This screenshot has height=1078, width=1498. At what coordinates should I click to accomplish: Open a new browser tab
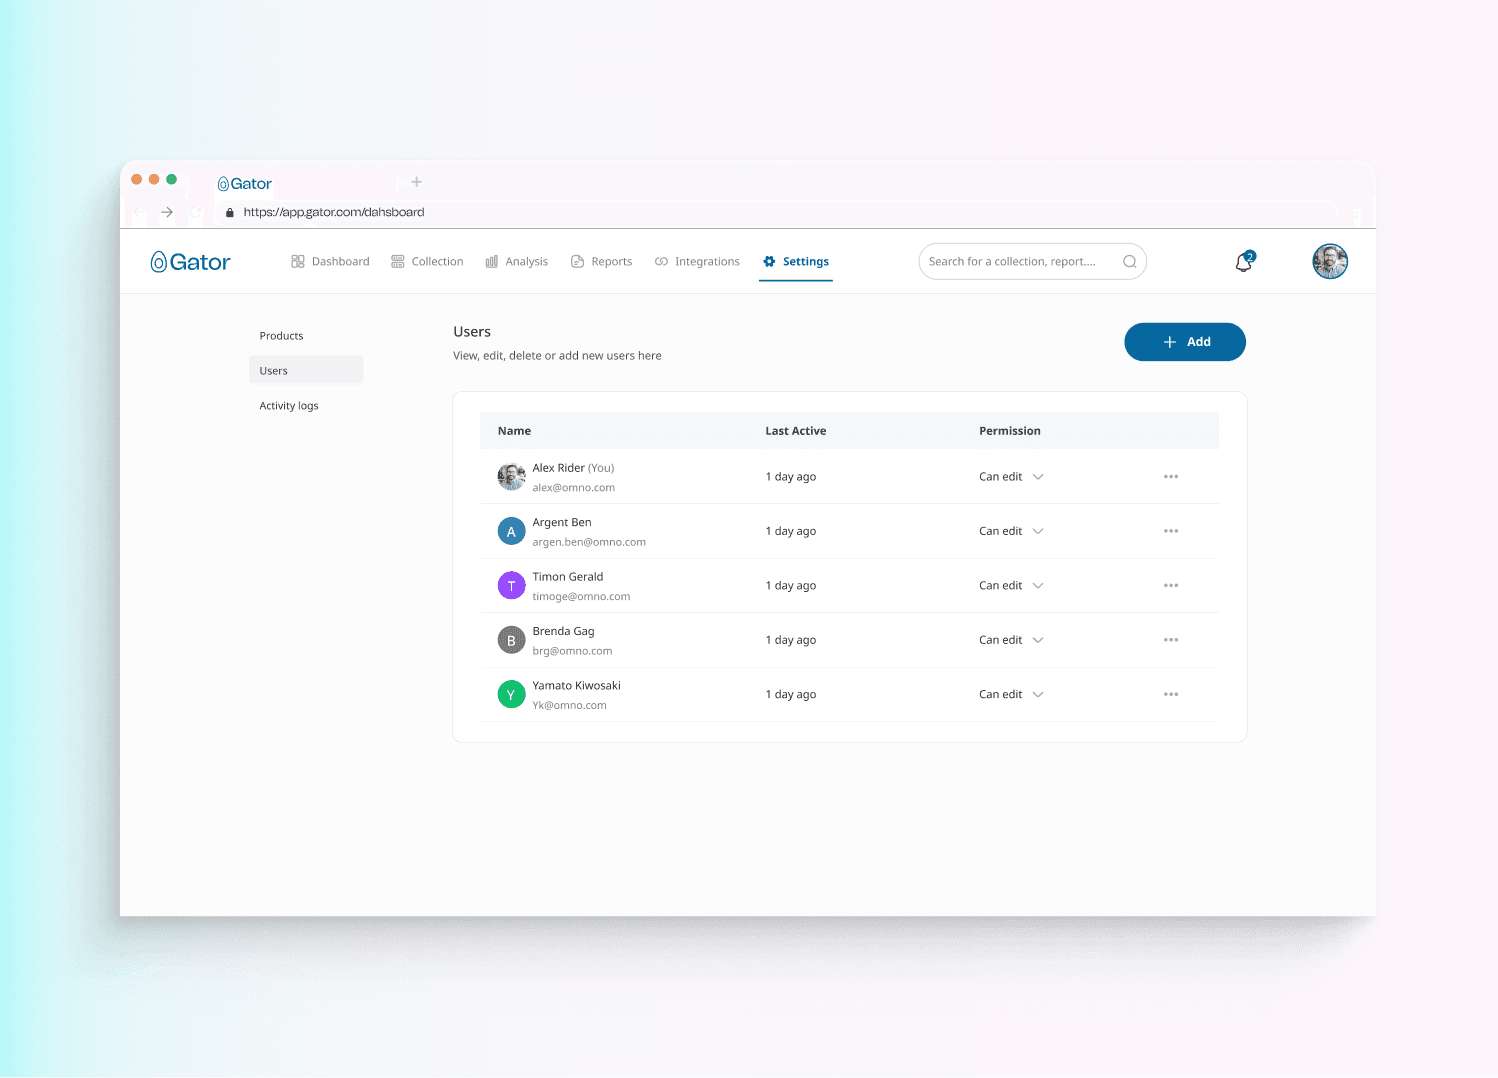(417, 182)
